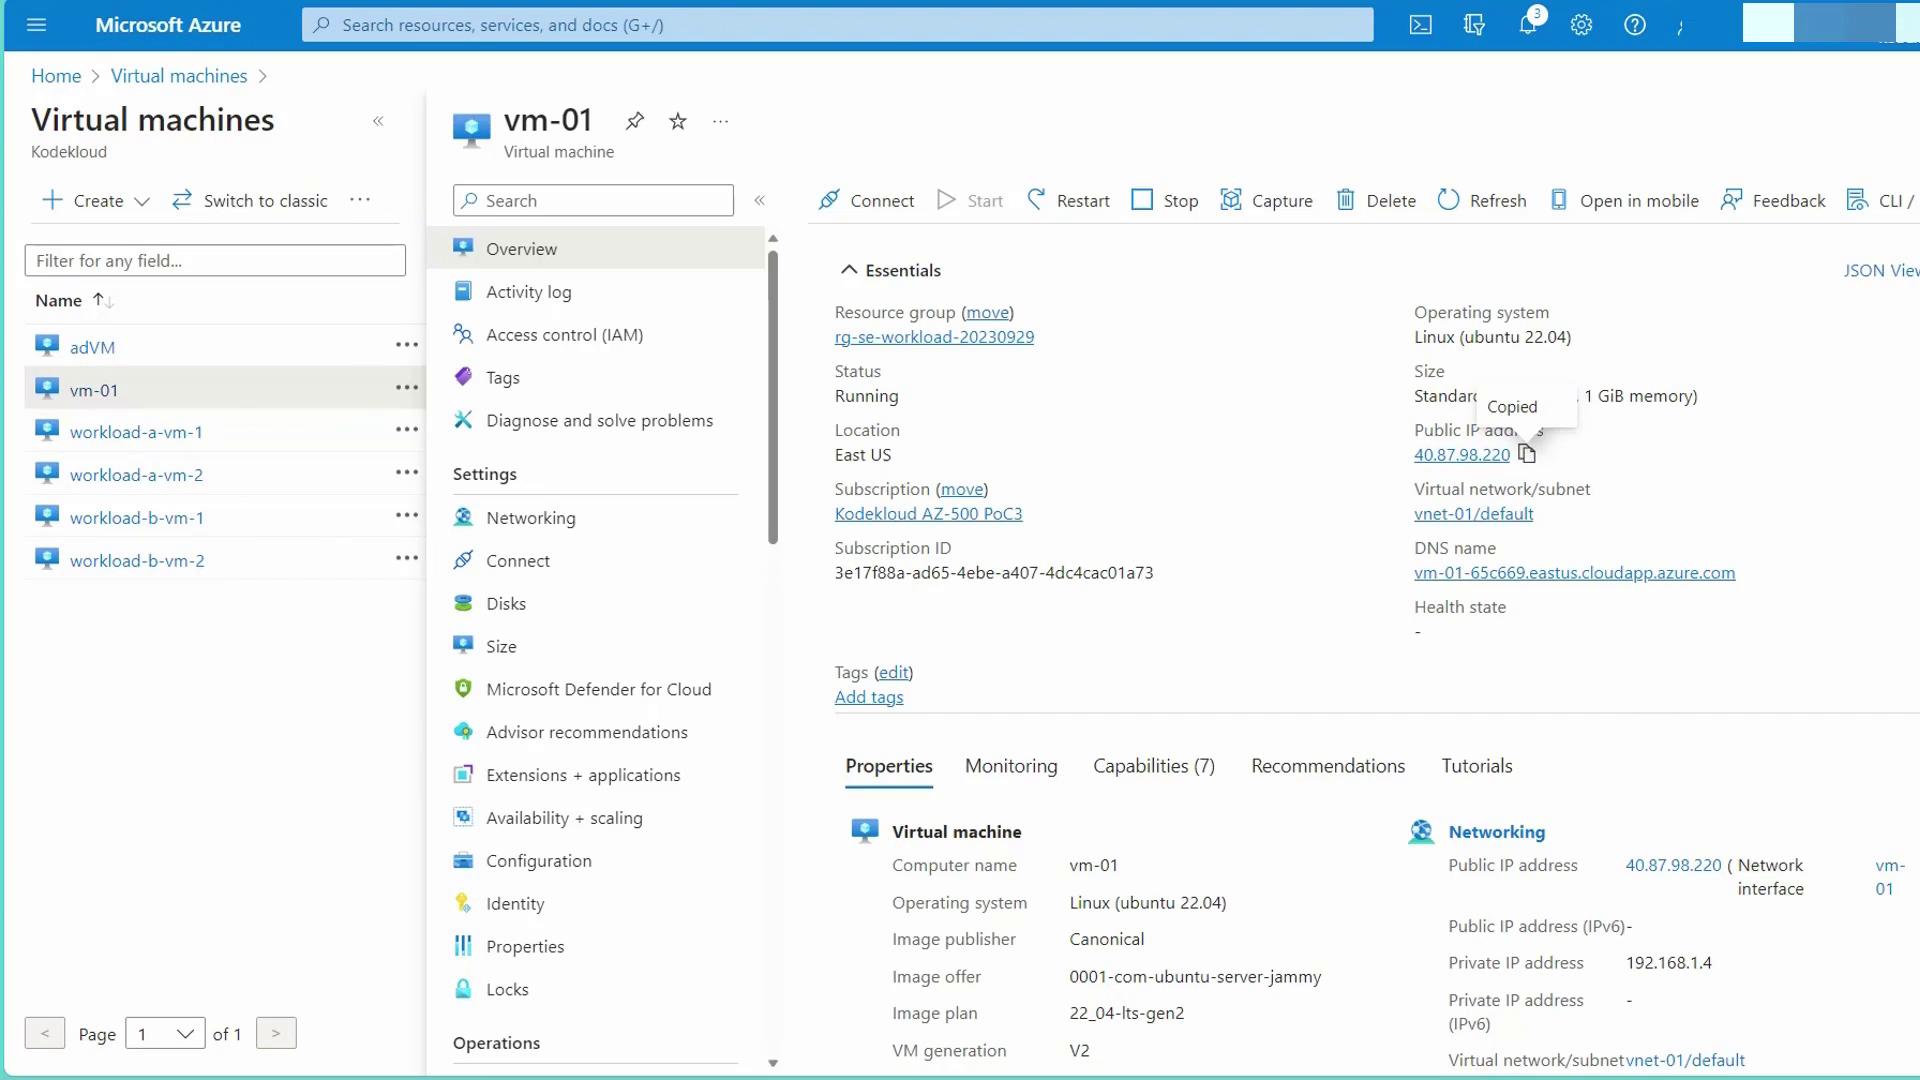Copy the public IP address
The image size is (1920, 1080).
click(1527, 454)
